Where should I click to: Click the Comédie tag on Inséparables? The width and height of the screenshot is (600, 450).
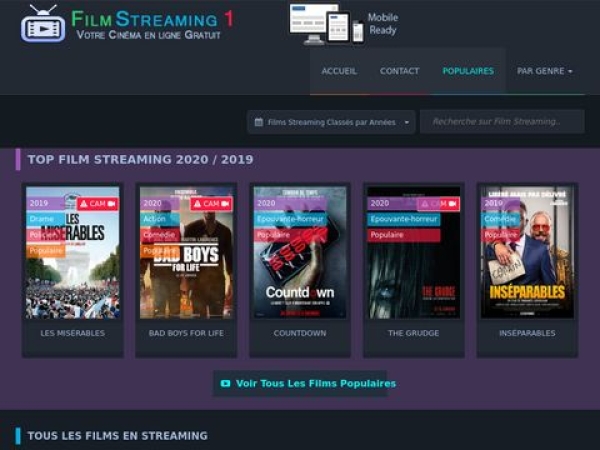[x=500, y=219]
